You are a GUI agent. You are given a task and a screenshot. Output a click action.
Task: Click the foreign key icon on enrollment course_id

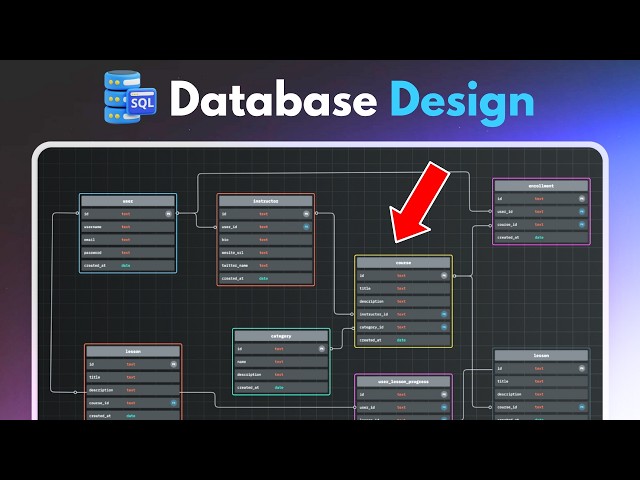(x=582, y=224)
